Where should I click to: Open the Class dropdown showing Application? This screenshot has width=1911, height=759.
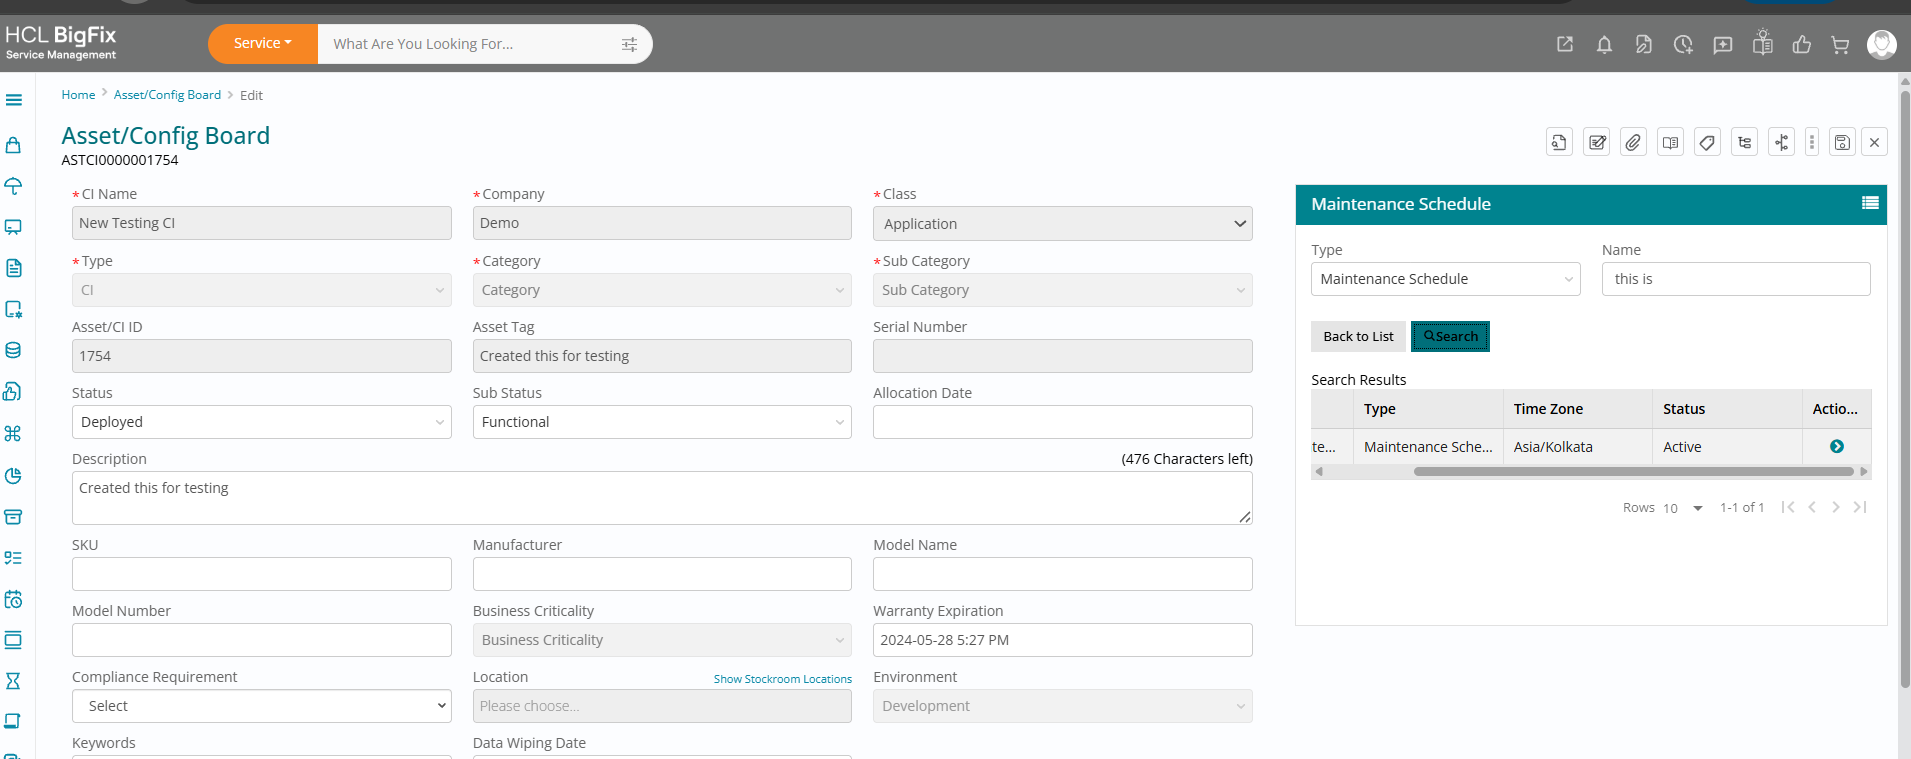(1062, 224)
